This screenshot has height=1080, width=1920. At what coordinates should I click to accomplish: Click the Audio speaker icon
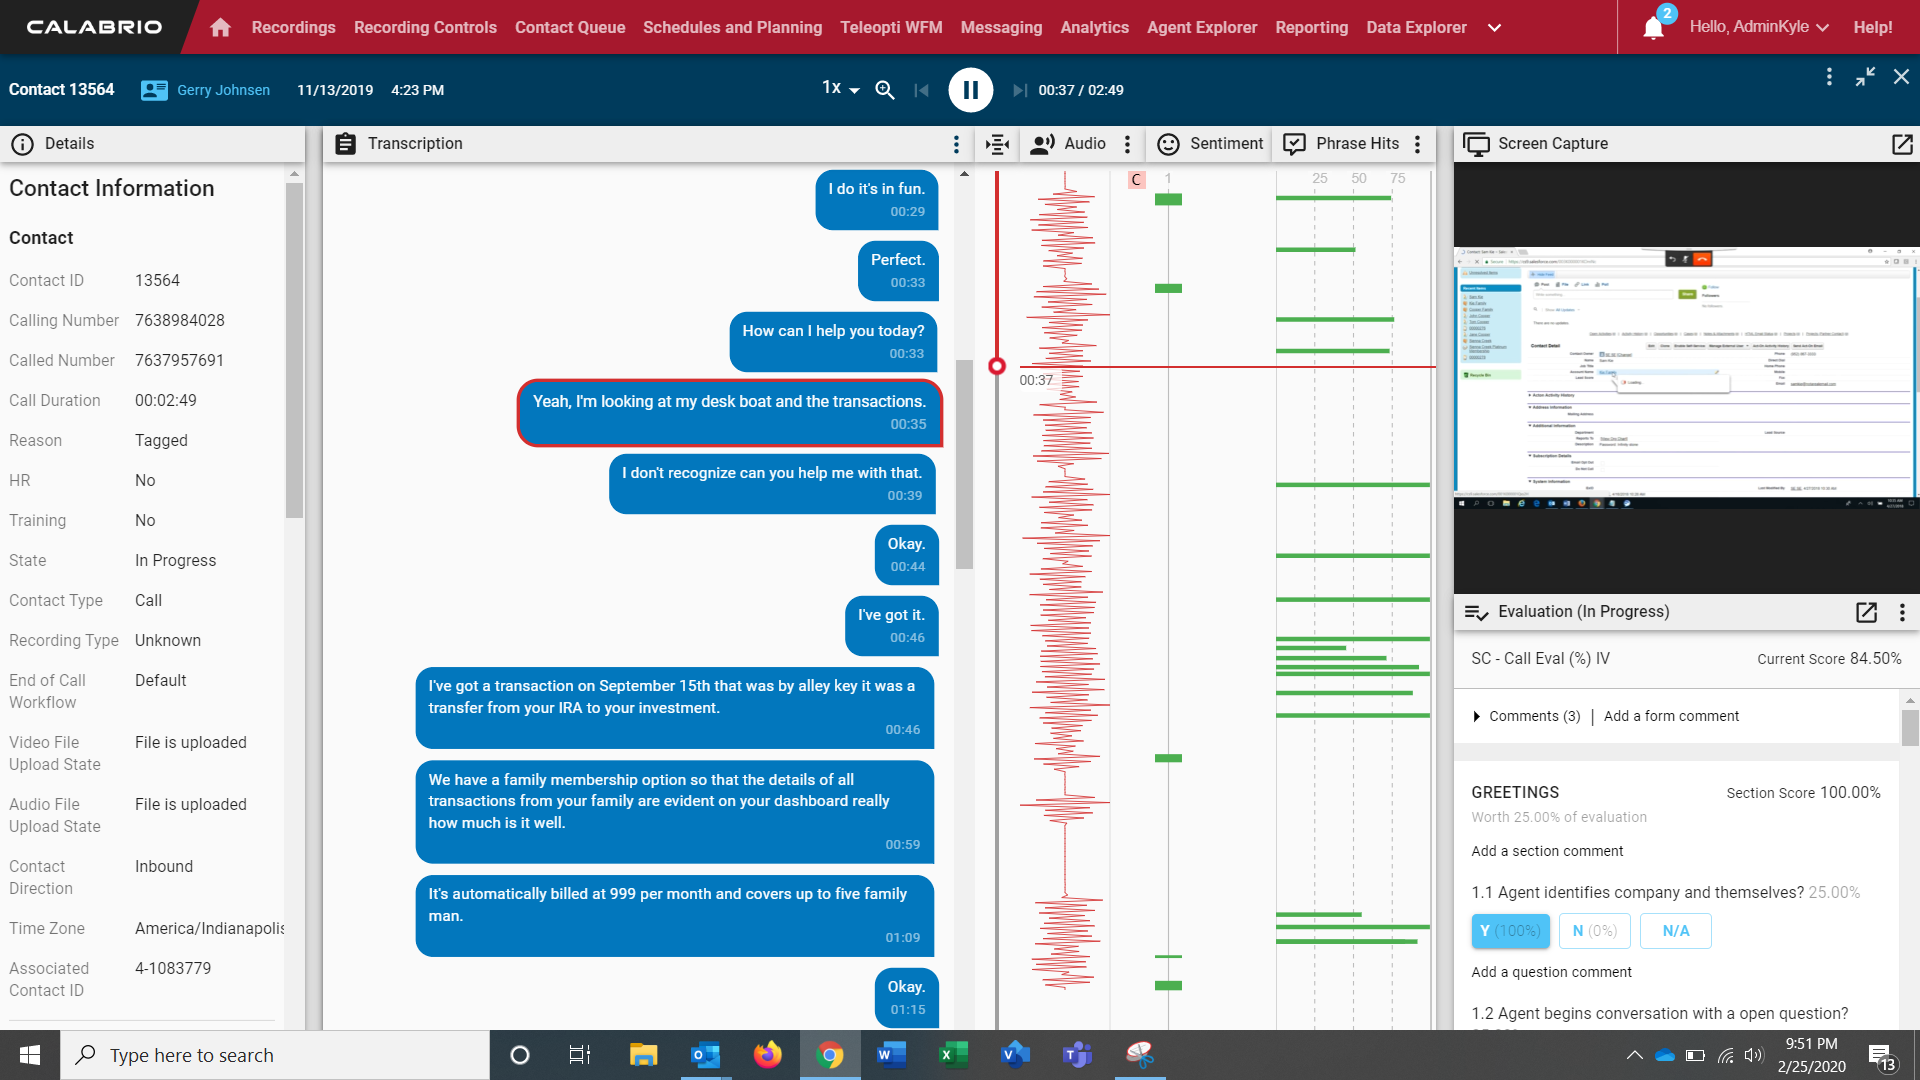click(x=1043, y=144)
